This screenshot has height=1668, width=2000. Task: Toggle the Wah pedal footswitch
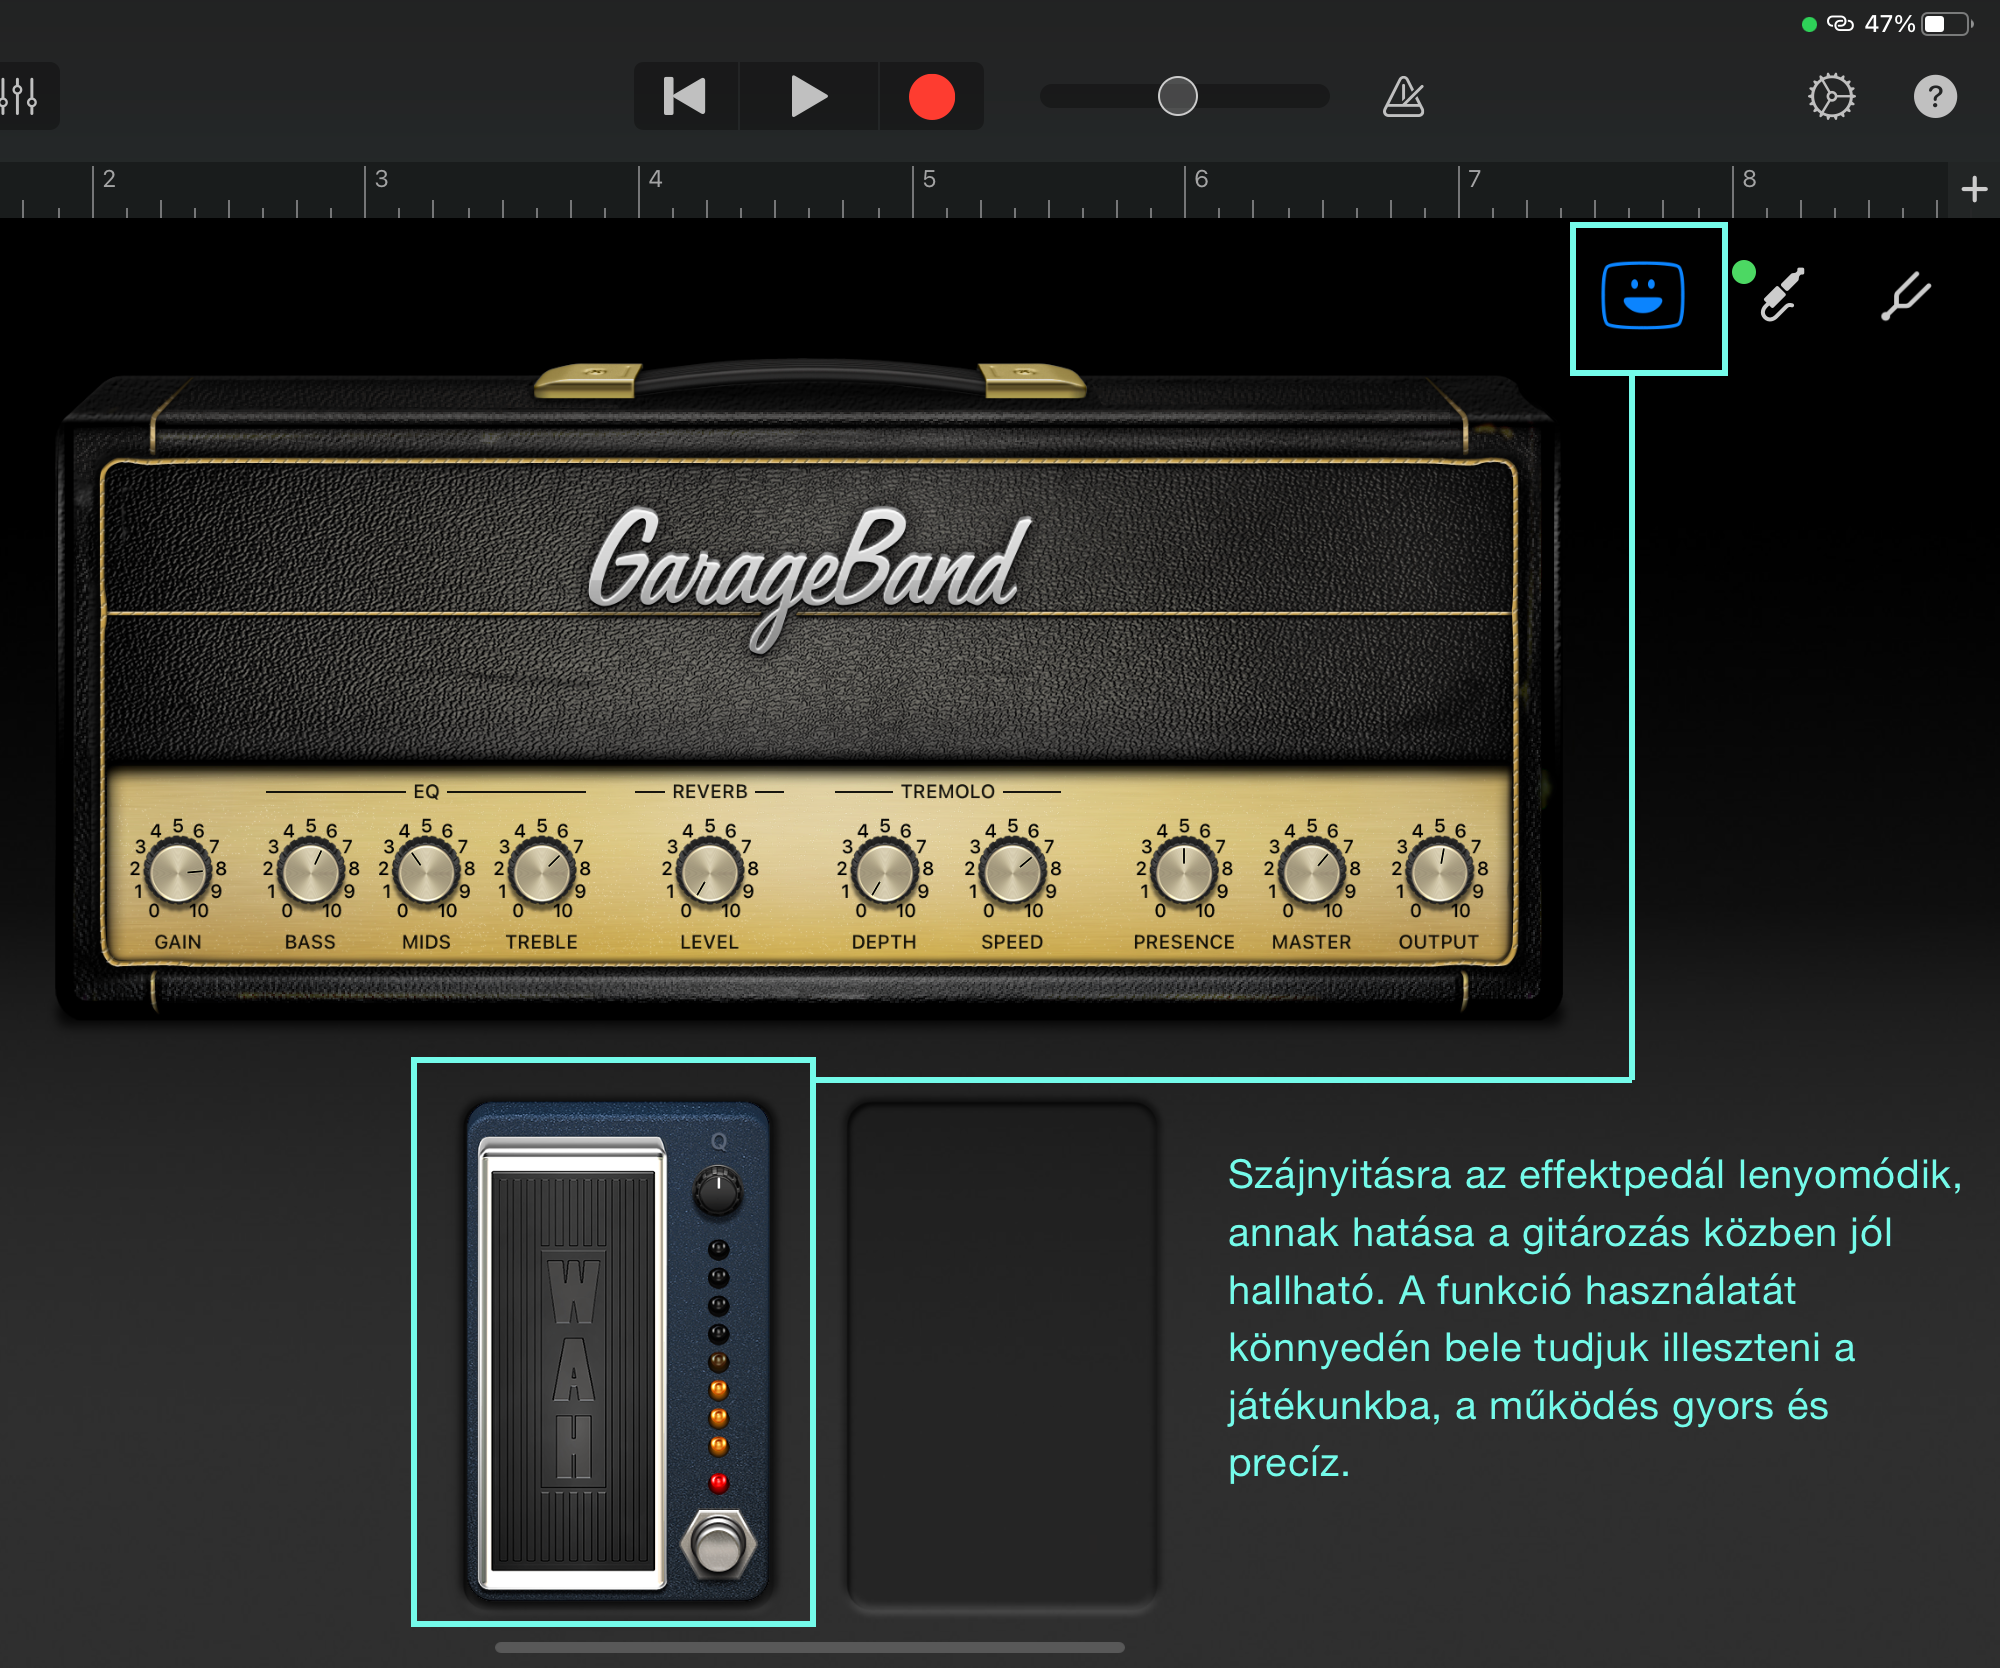(x=717, y=1546)
